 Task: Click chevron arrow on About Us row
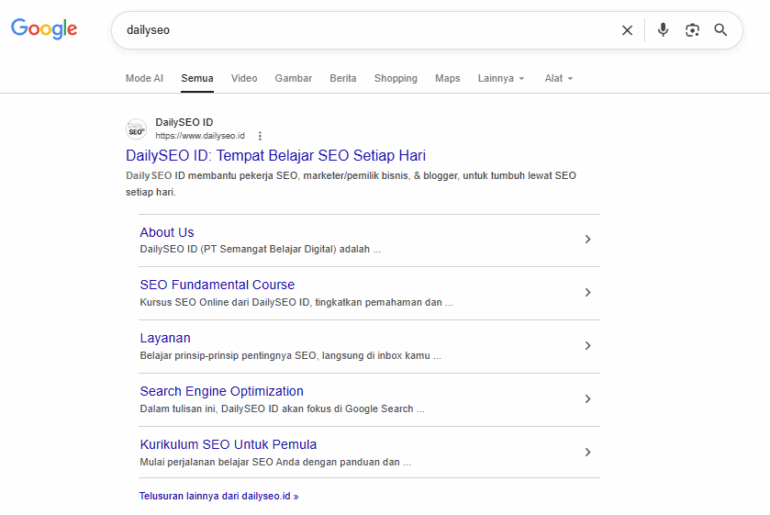click(588, 239)
